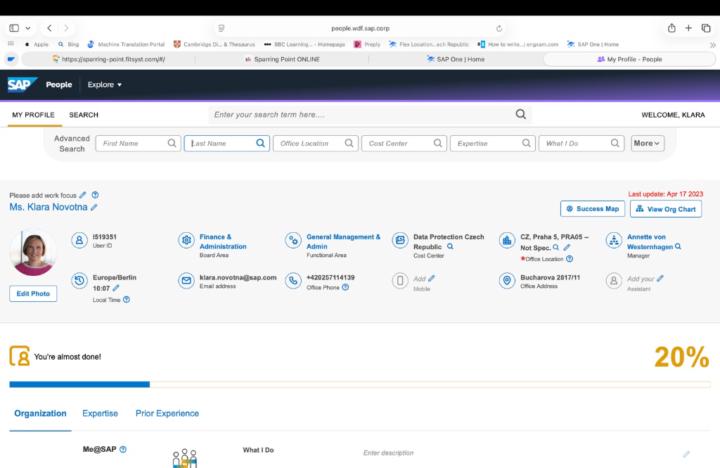Click the Office Location building icon
Image resolution: width=720 pixels, height=468 pixels.
coord(507,240)
